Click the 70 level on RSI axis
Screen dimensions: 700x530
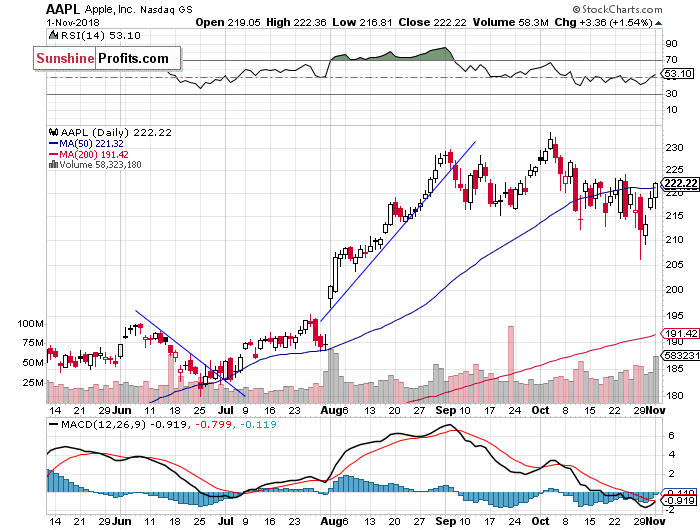pos(671,60)
